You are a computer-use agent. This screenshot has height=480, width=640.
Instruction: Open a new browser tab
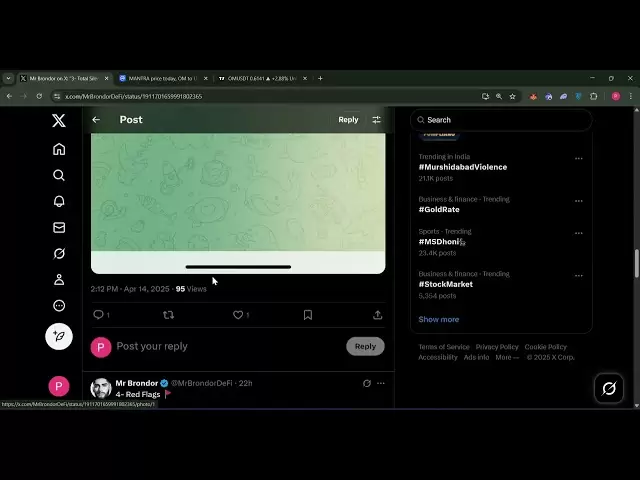pyautogui.click(x=320, y=78)
